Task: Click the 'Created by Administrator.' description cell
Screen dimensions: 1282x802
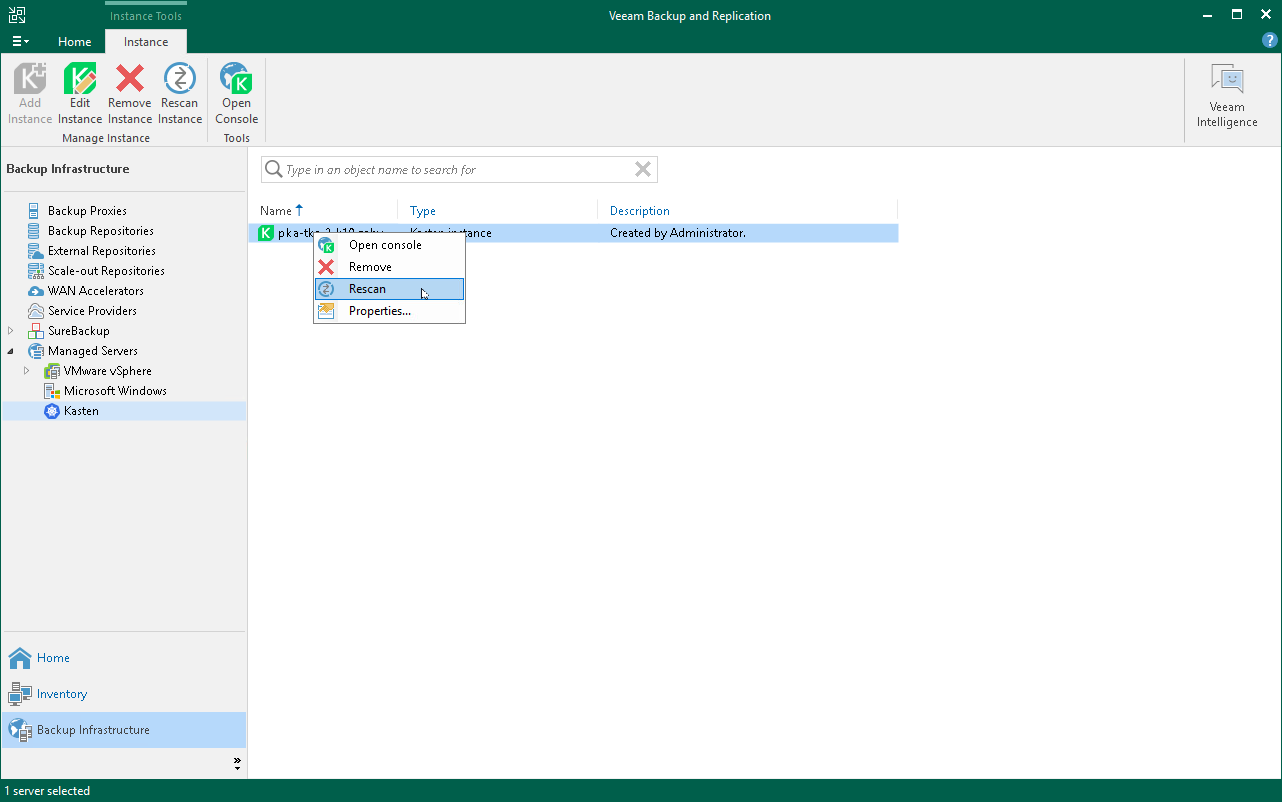Action: click(x=678, y=233)
